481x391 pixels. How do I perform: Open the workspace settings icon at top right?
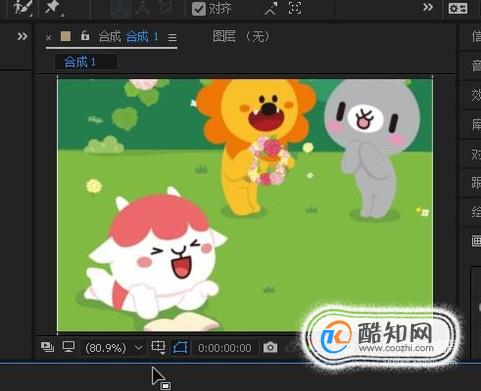click(x=458, y=8)
